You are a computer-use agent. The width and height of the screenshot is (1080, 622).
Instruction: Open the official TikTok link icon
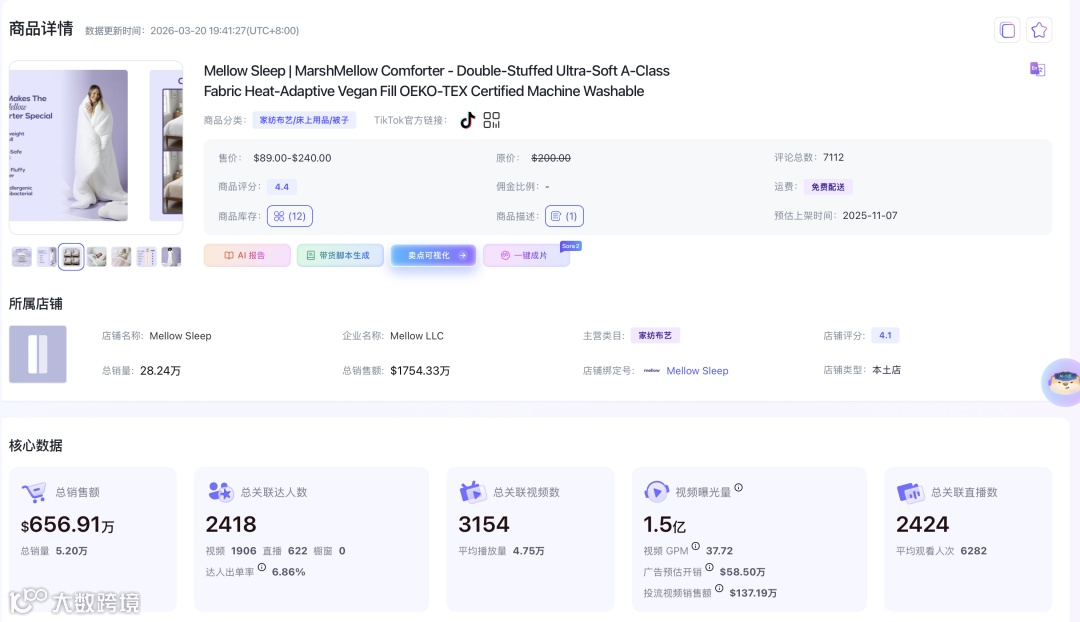click(468, 120)
